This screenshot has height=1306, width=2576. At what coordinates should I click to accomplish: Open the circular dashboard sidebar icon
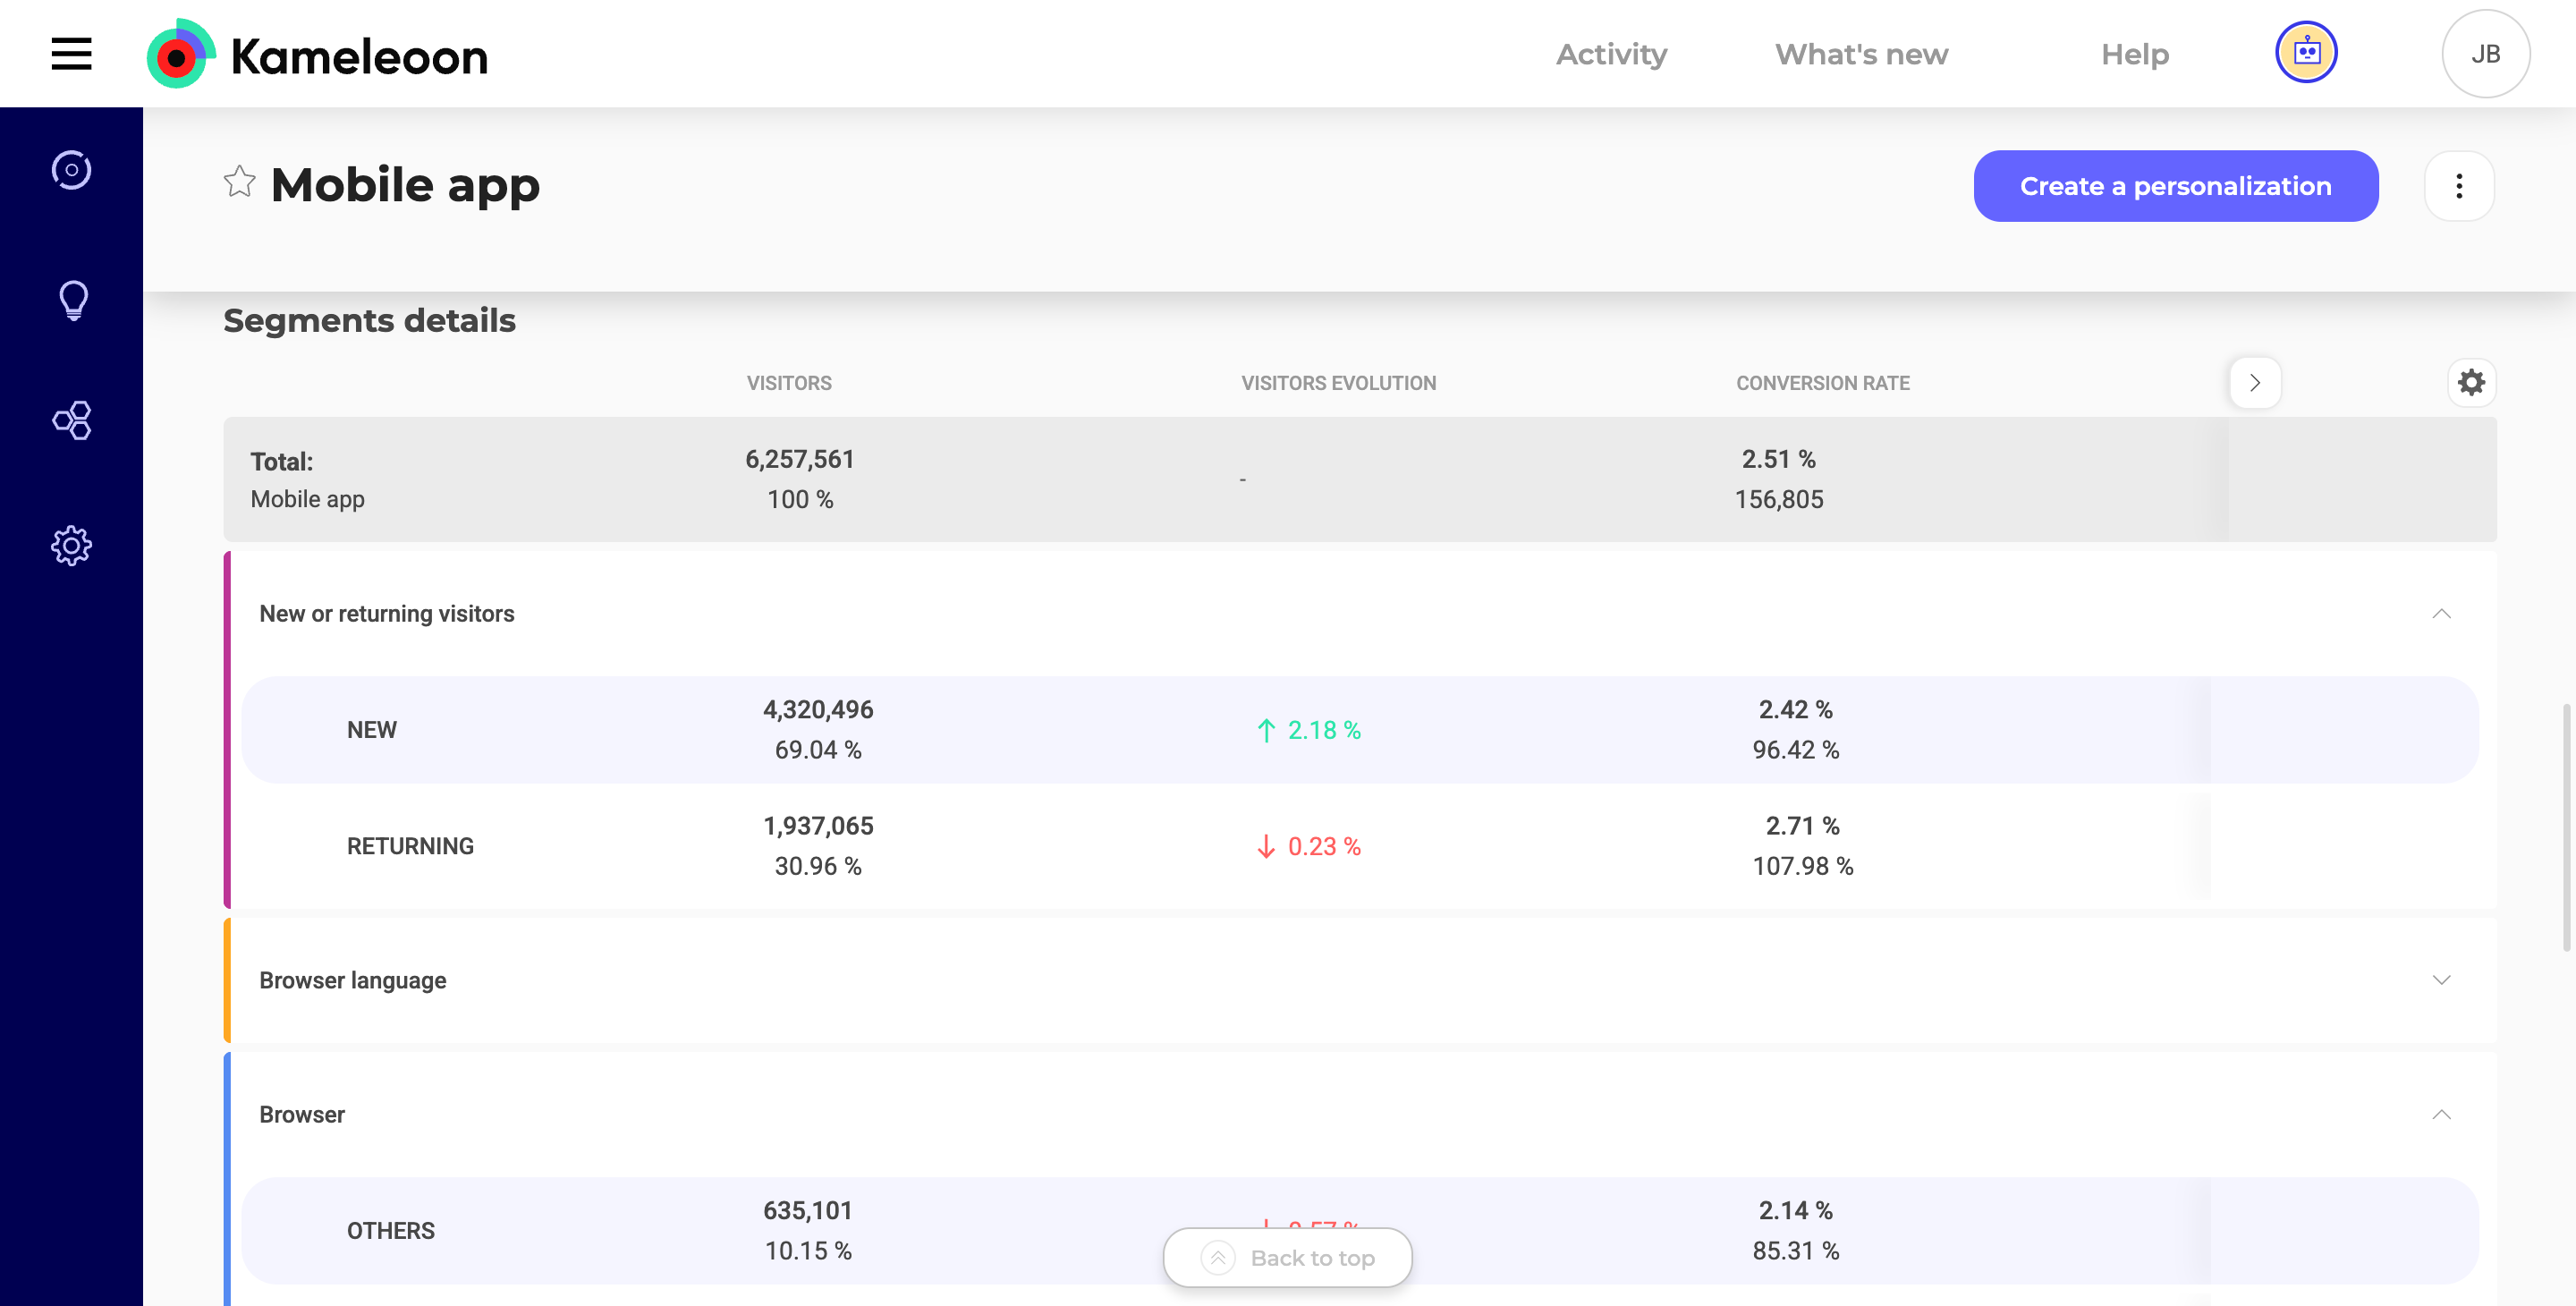click(71, 170)
